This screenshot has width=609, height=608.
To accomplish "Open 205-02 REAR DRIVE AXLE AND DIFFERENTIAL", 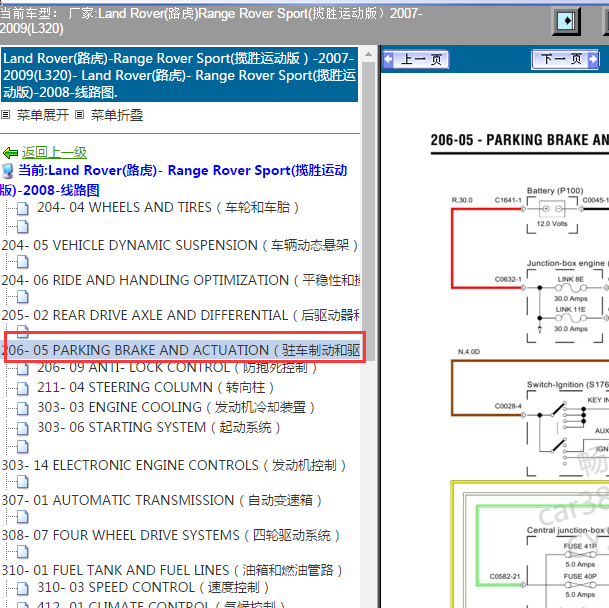I will click(181, 315).
